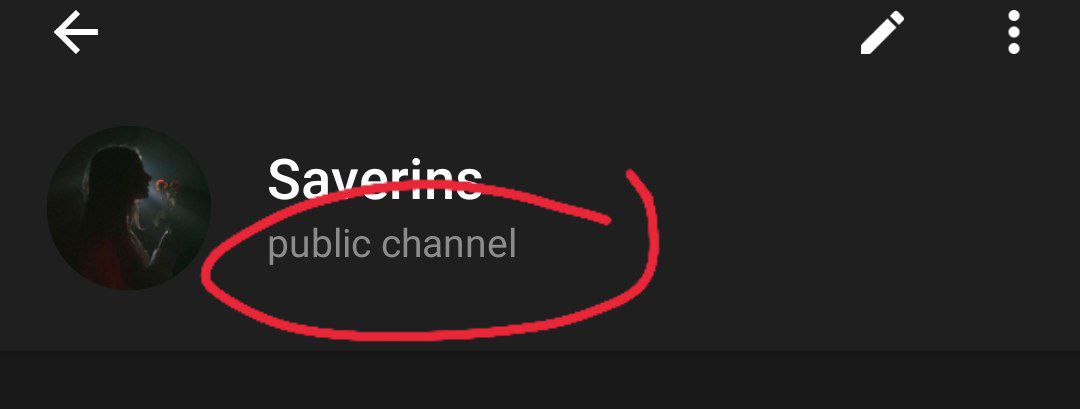Return to the previous chat screen
The width and height of the screenshot is (1080, 409).
pyautogui.click(x=76, y=32)
